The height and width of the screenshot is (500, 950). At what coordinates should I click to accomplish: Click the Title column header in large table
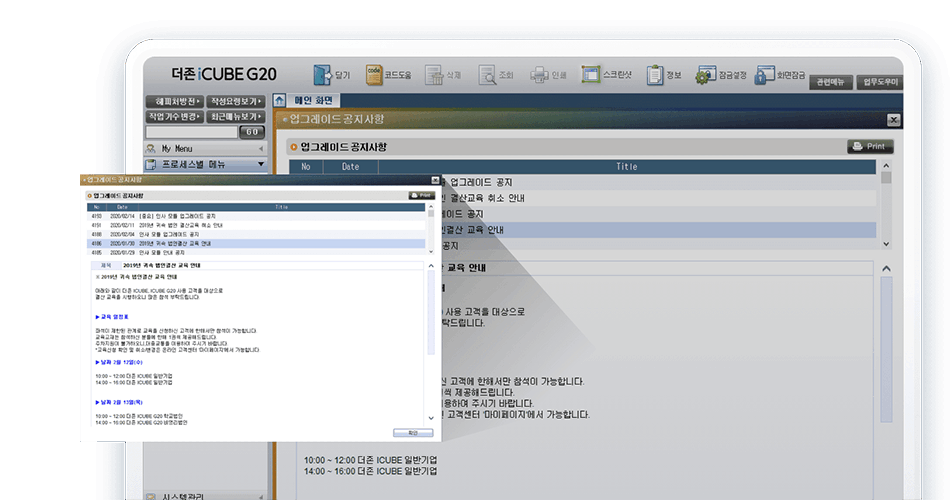point(626,167)
